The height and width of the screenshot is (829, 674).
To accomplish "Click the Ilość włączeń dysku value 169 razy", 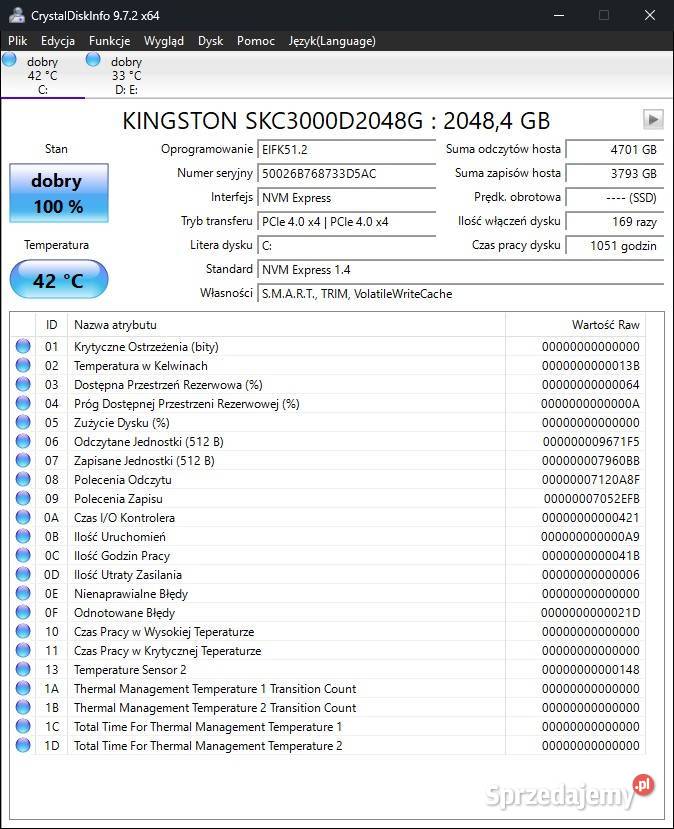I will pos(614,222).
